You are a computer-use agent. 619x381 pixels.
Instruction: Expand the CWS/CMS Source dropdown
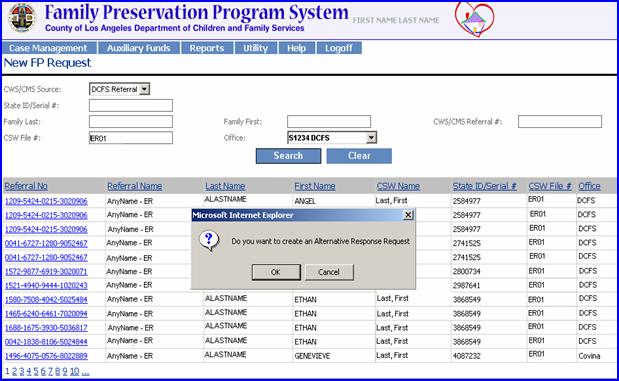[144, 89]
